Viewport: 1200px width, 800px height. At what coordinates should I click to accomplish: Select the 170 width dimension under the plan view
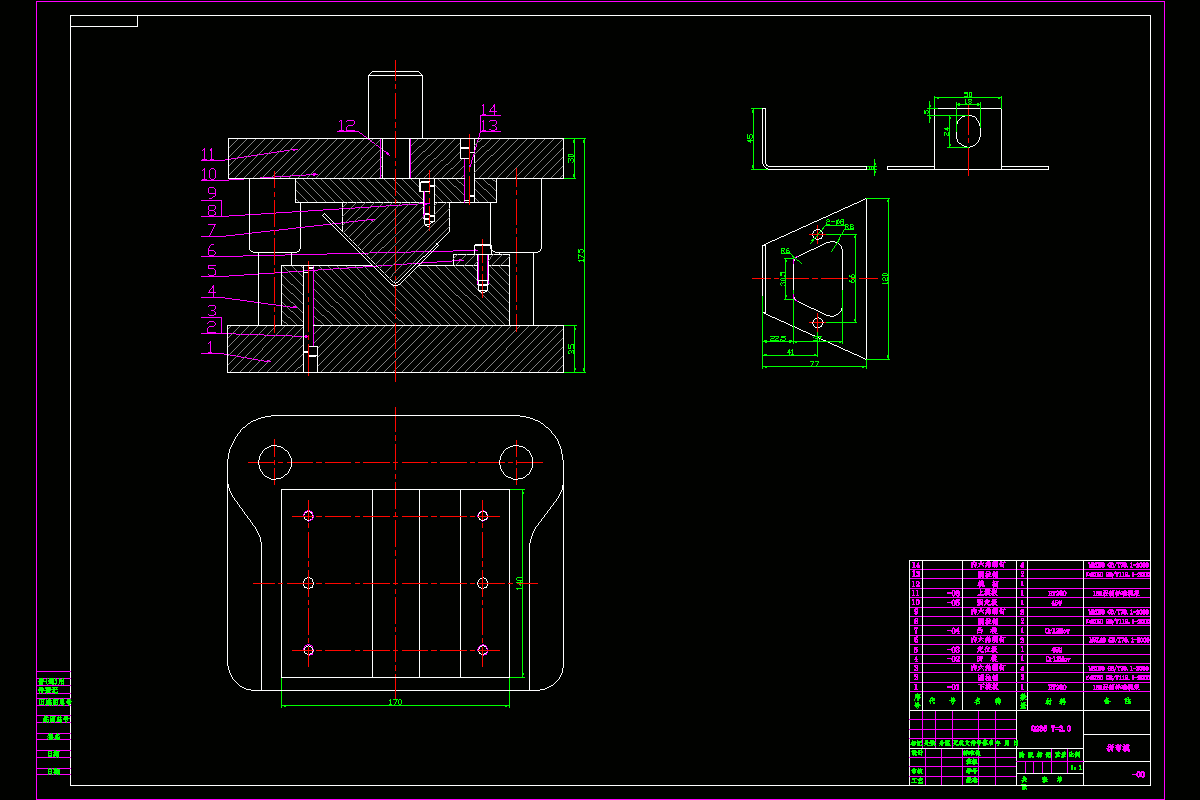[x=394, y=703]
